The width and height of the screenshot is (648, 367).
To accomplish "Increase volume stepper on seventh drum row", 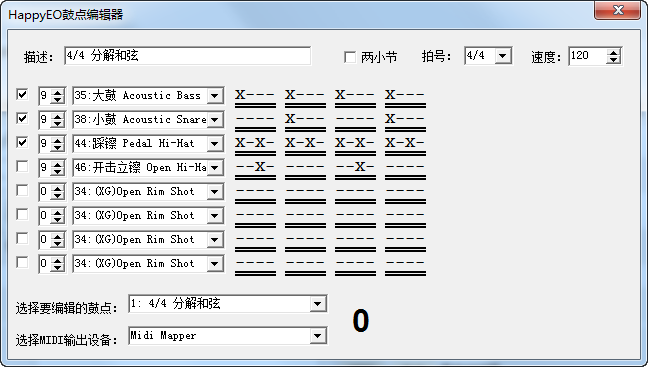I will point(57,236).
